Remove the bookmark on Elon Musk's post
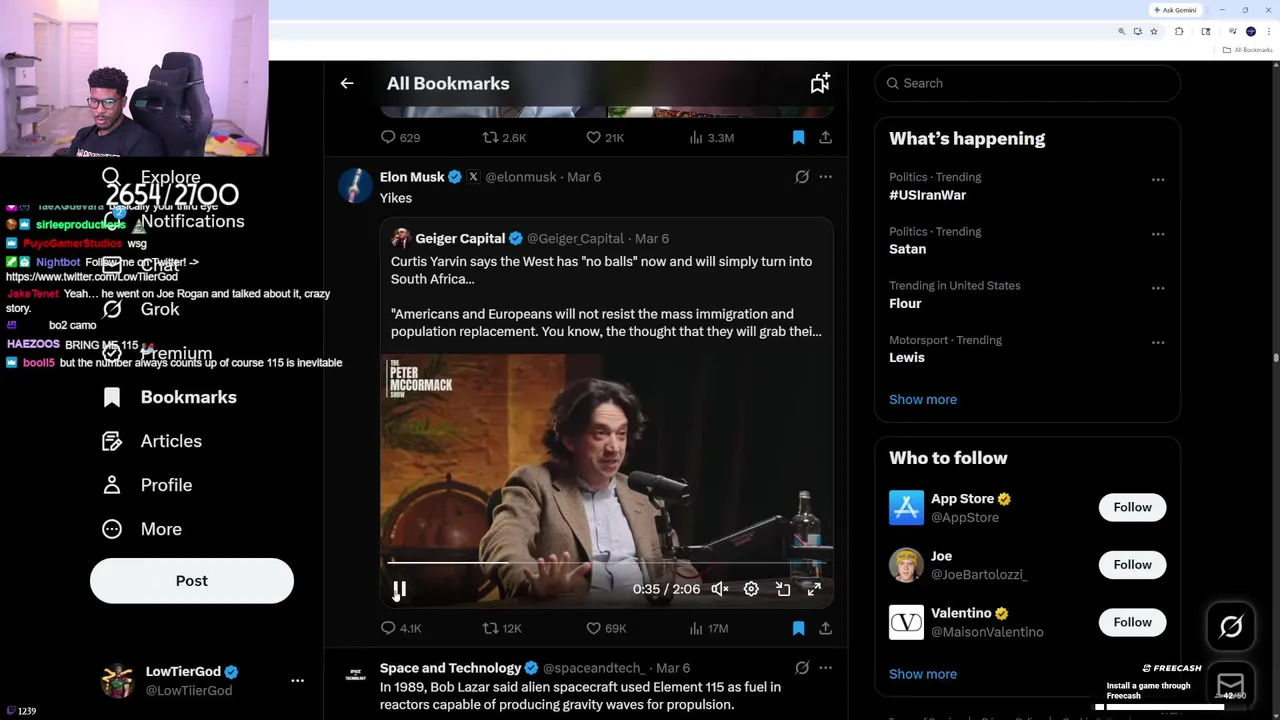The width and height of the screenshot is (1280, 720). tap(798, 628)
